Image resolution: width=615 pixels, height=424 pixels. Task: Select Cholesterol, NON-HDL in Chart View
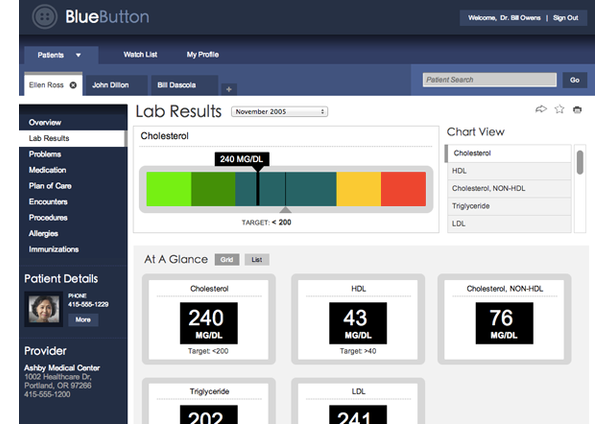coord(509,189)
